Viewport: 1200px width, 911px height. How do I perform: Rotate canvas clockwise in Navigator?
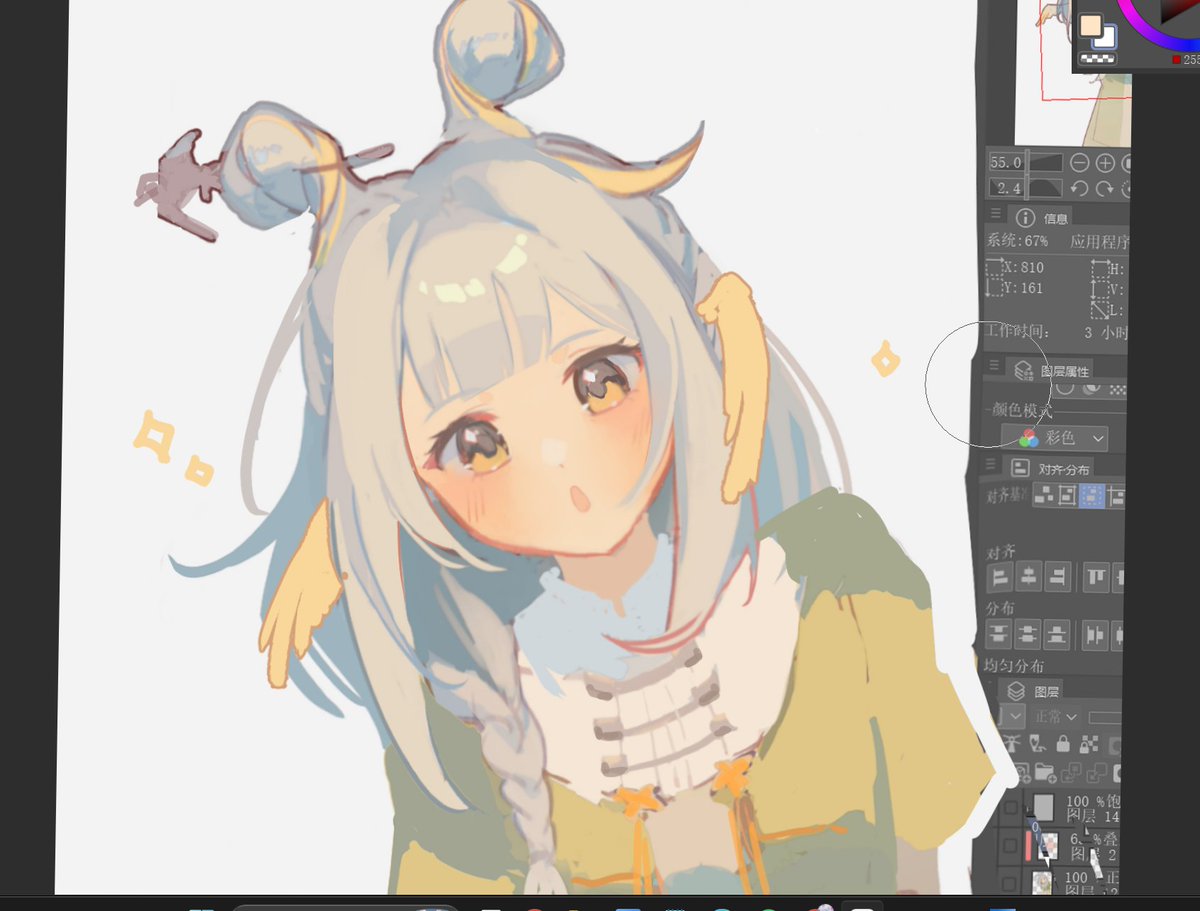pos(1105,188)
